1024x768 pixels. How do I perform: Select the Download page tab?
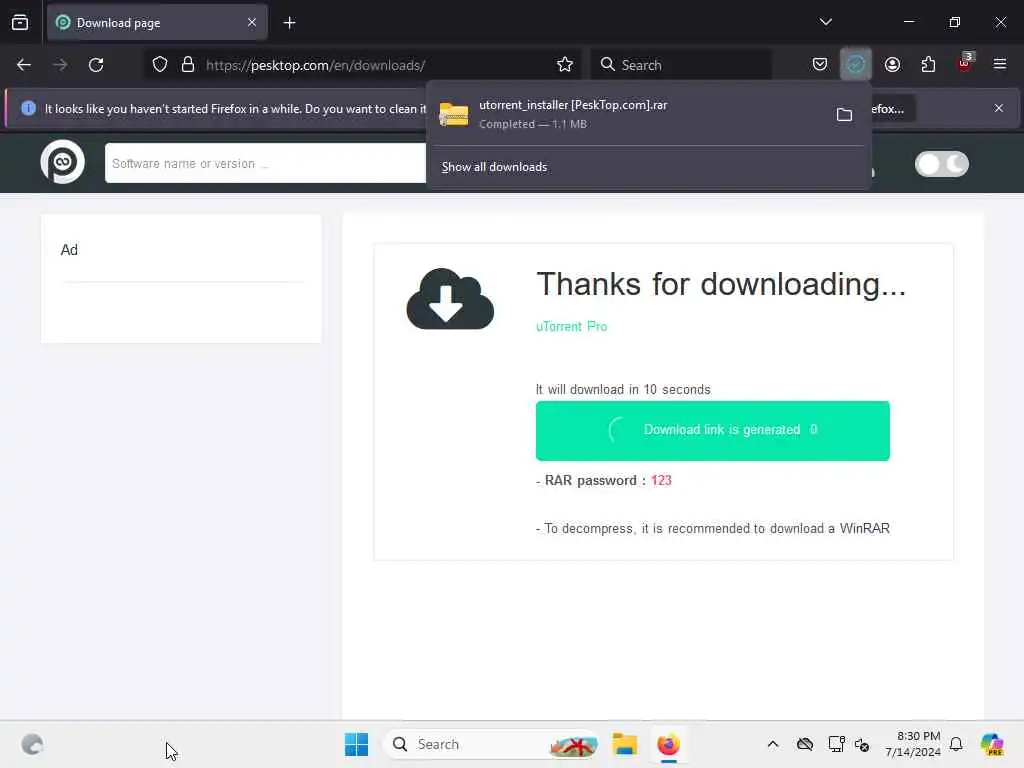(157, 23)
